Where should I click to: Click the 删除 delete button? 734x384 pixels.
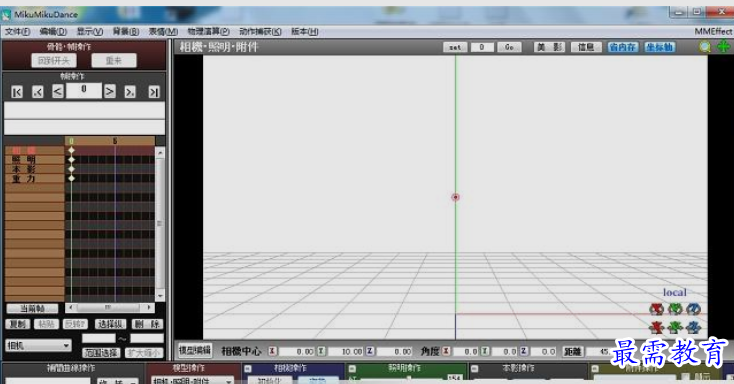[x=147, y=324]
